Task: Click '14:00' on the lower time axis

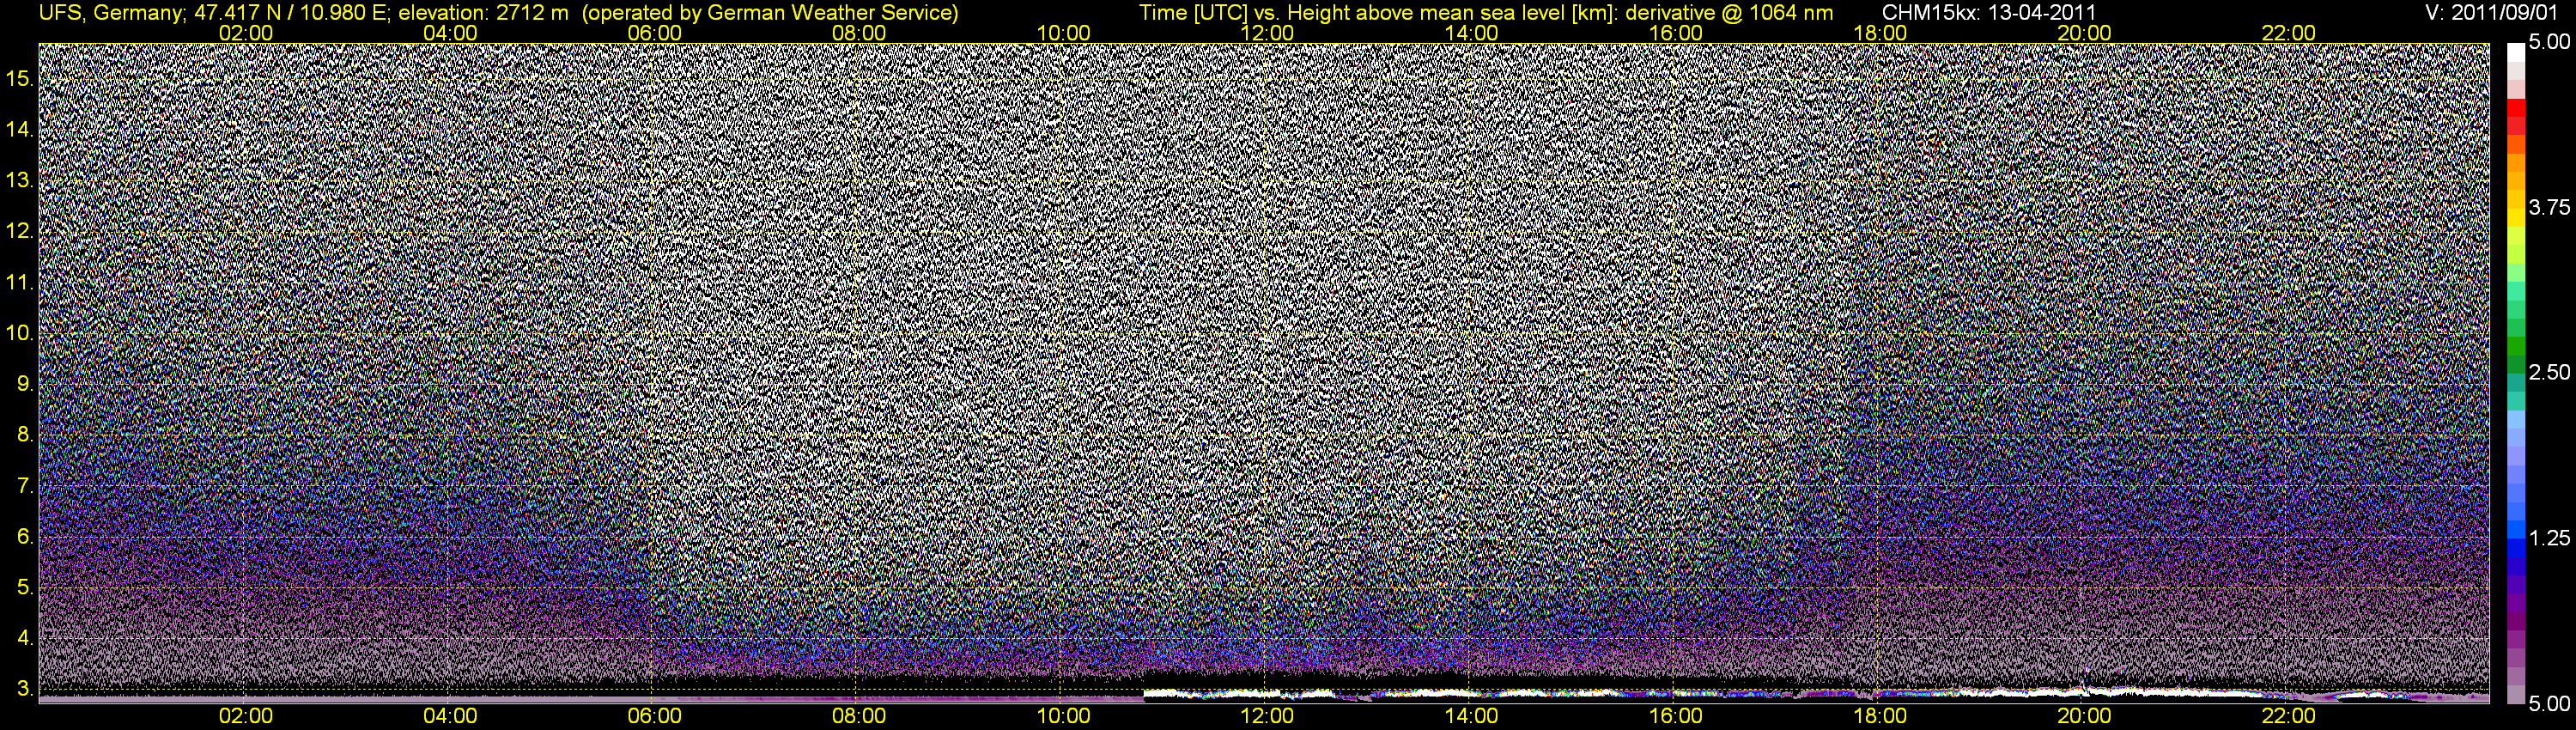Action: tap(1472, 716)
